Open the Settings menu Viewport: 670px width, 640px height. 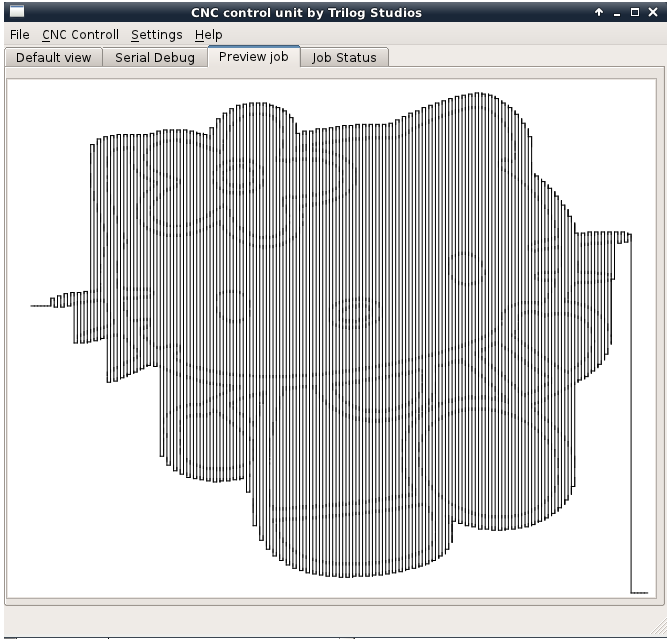(x=157, y=35)
